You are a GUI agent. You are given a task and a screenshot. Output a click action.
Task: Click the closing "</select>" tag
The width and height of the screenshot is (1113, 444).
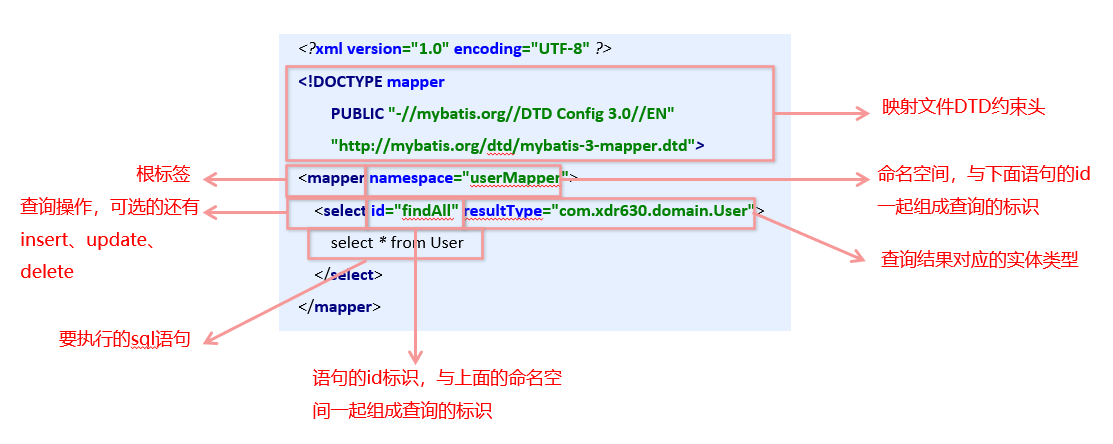[x=349, y=275]
